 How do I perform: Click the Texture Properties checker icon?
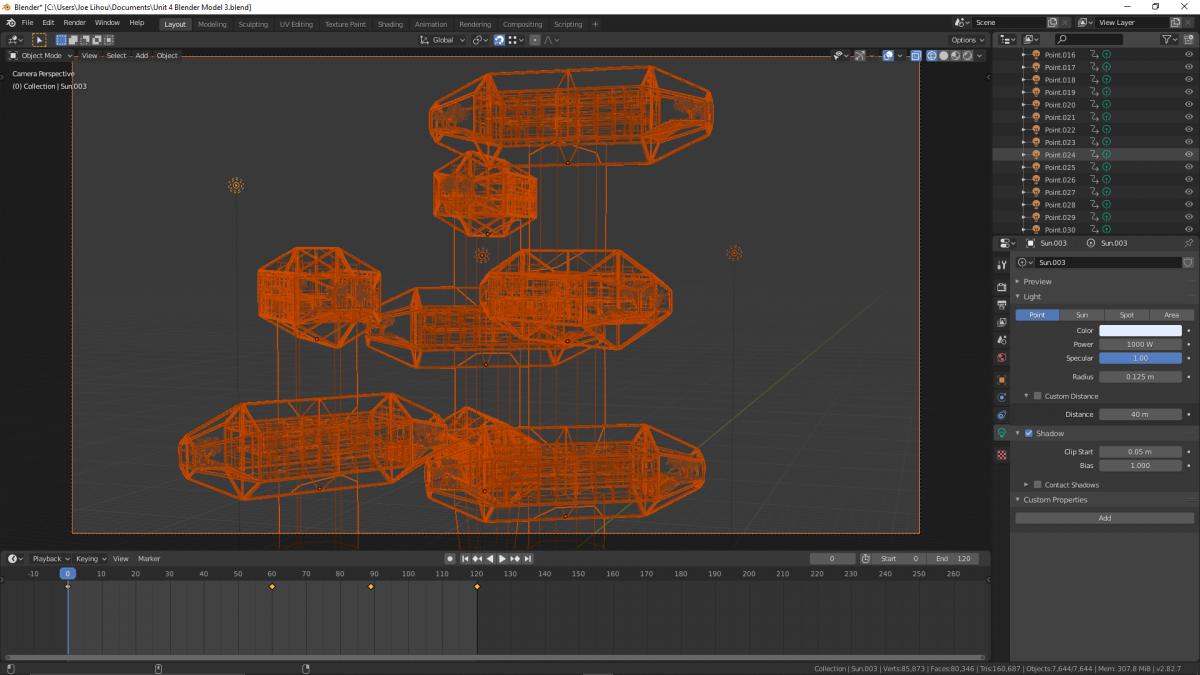pos(1002,455)
